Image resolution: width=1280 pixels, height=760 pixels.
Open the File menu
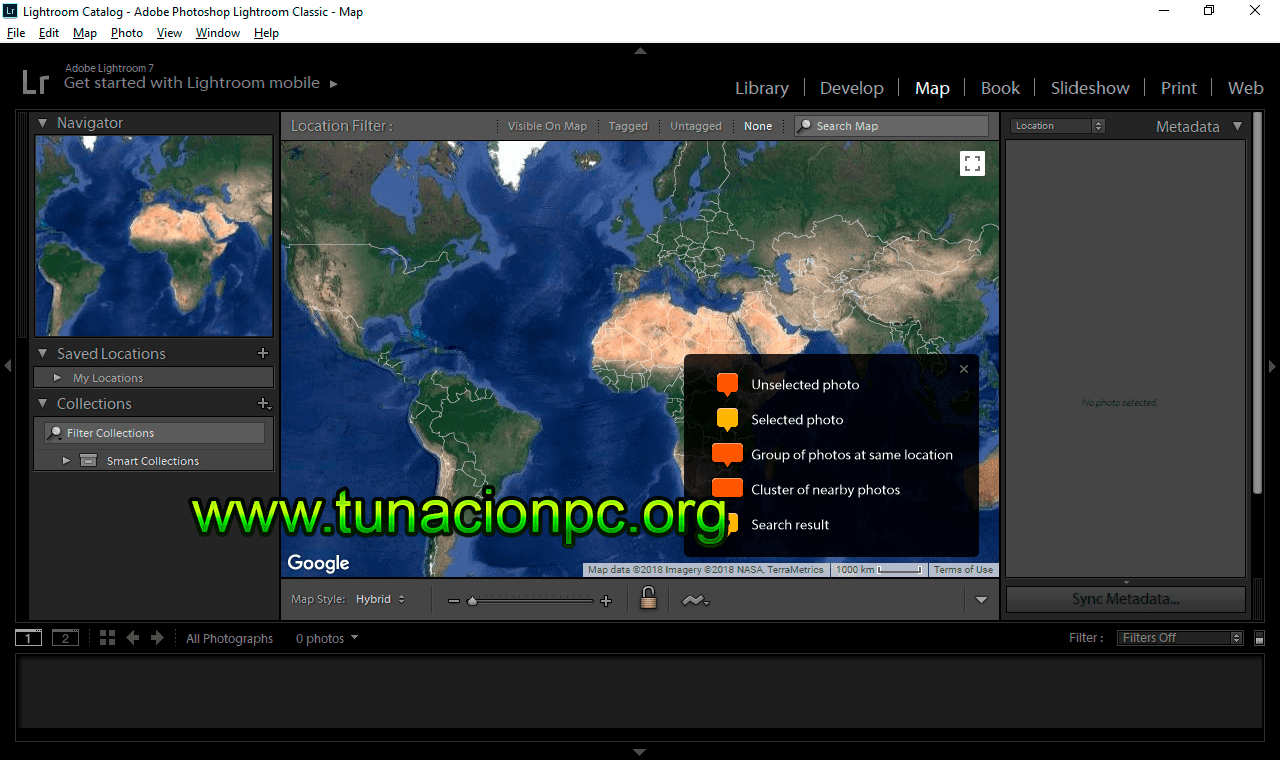pos(16,33)
